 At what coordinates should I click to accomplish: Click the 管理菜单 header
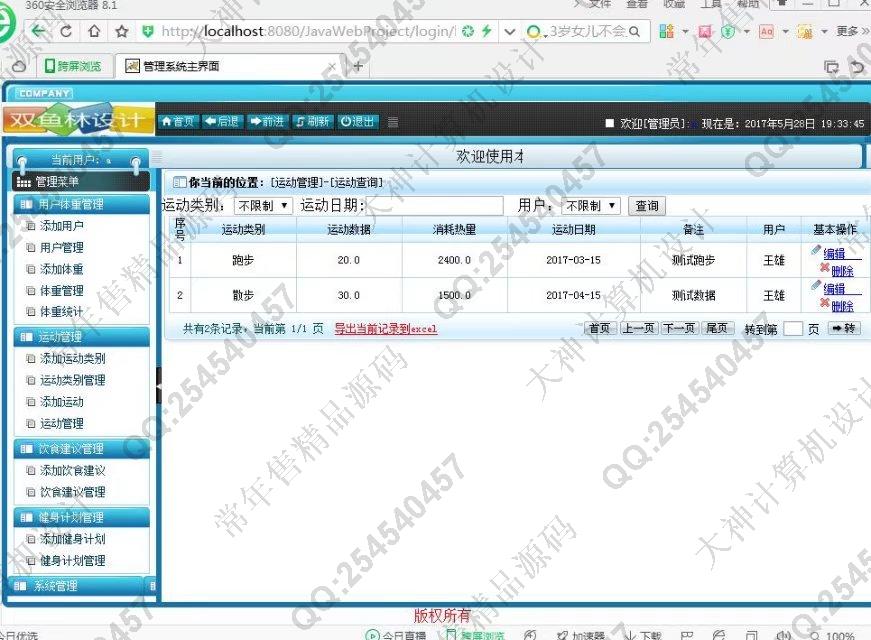point(81,182)
